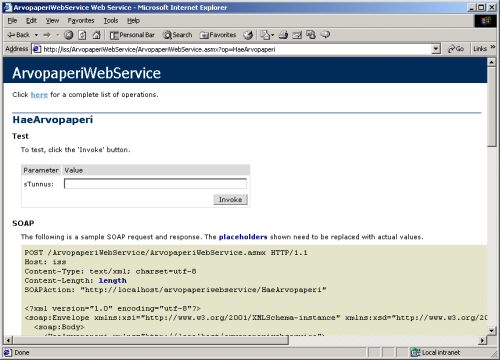
Task: Follow the 'here' operations list link
Action: pyautogui.click(x=39, y=95)
